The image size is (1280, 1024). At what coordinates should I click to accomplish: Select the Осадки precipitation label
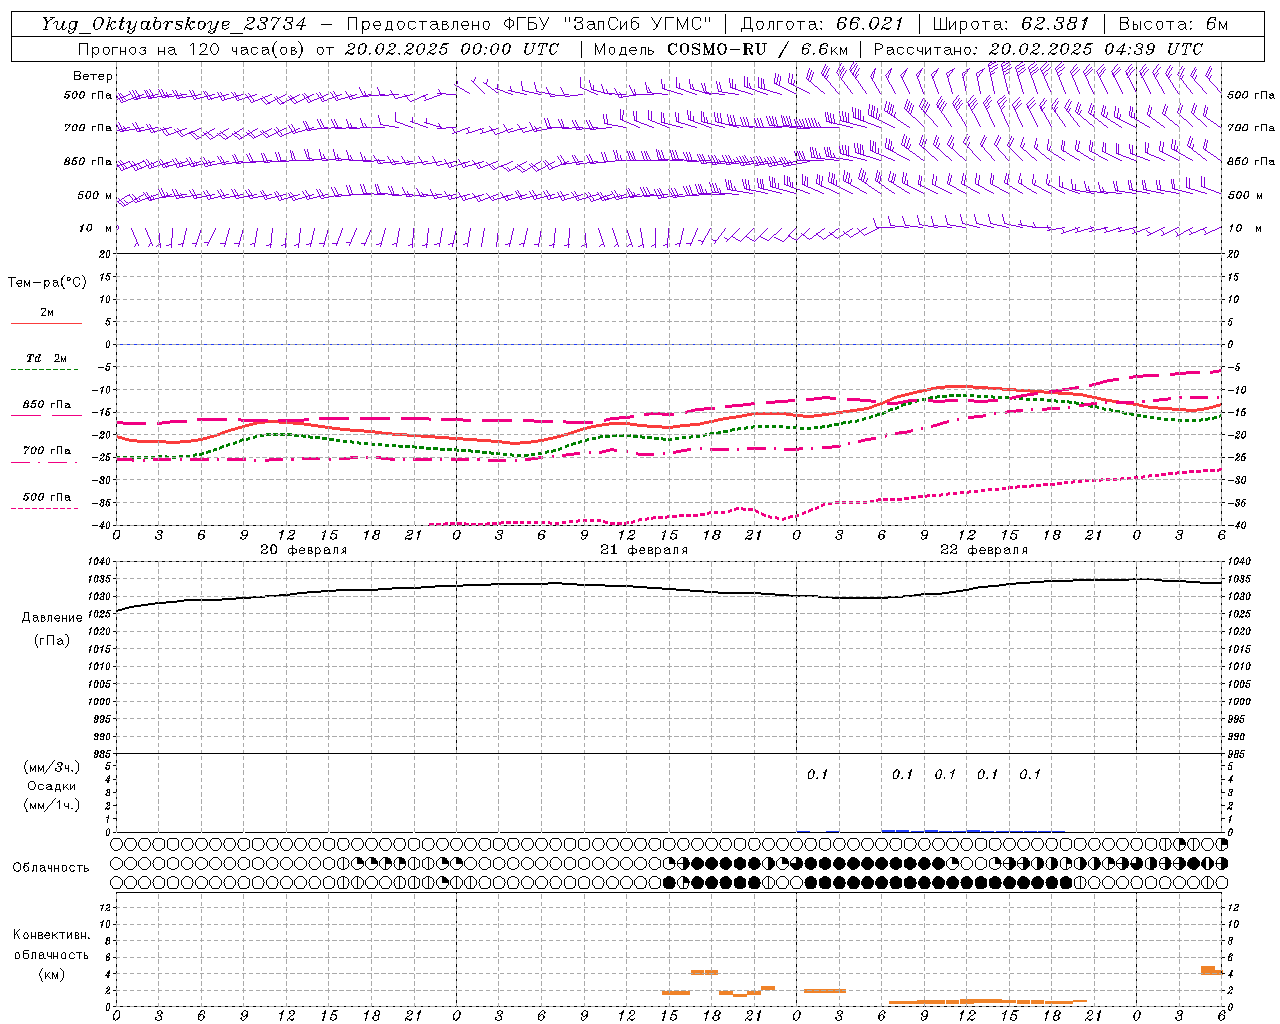coord(52,787)
